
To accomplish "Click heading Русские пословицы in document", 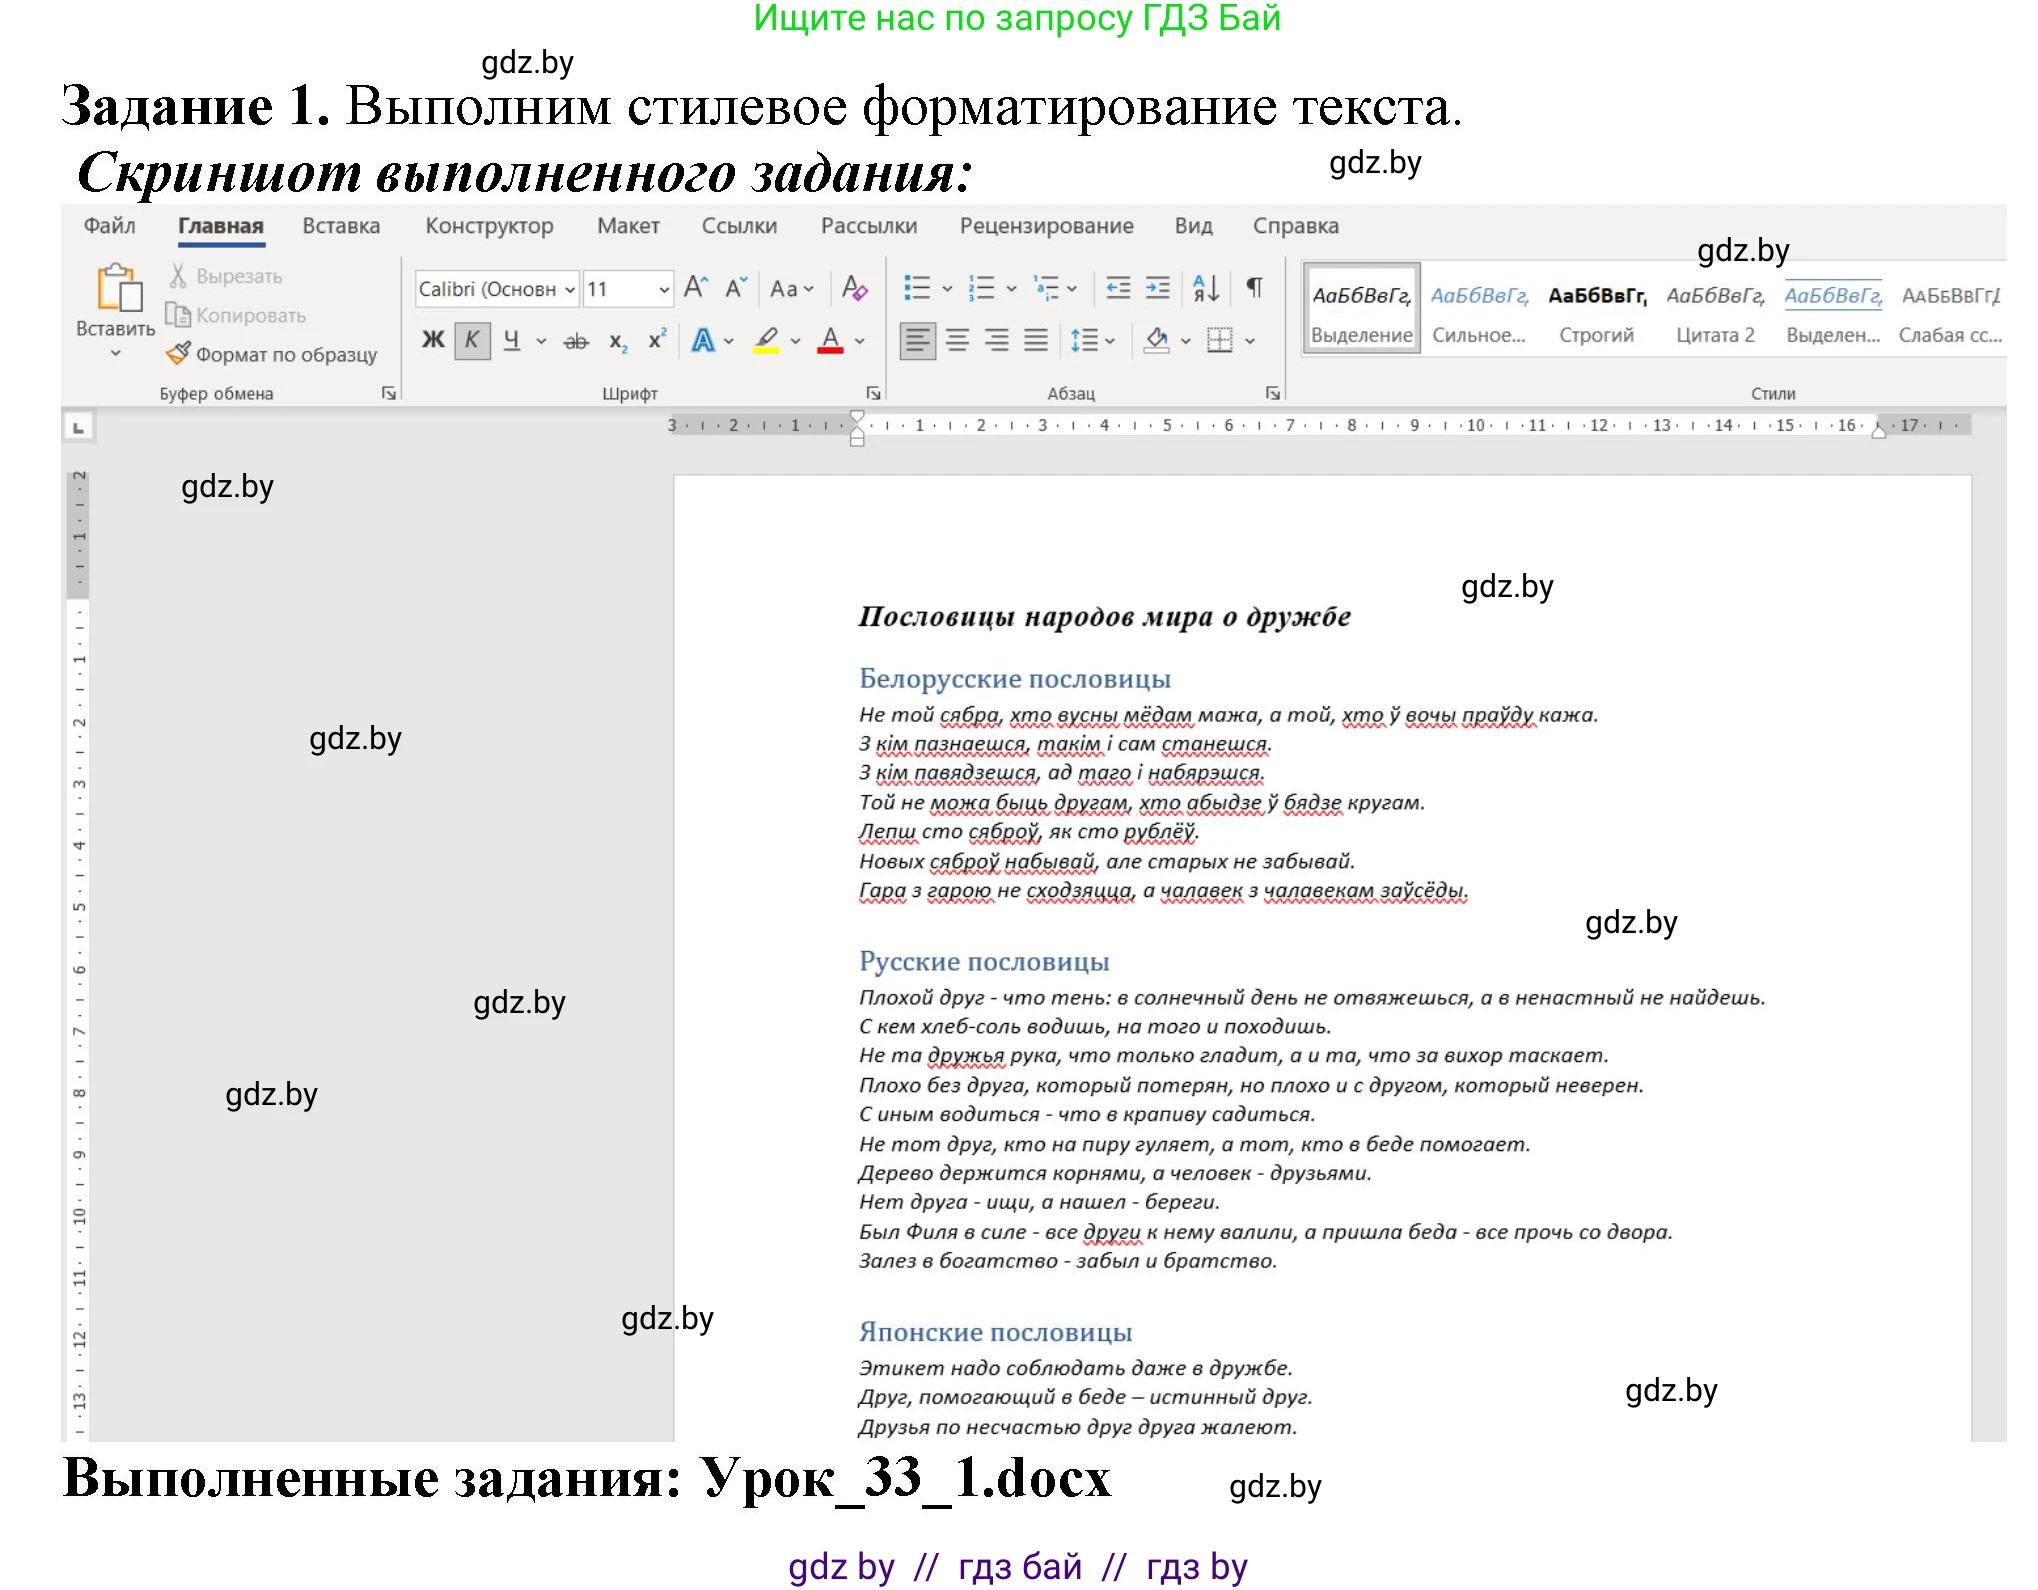I will (984, 961).
